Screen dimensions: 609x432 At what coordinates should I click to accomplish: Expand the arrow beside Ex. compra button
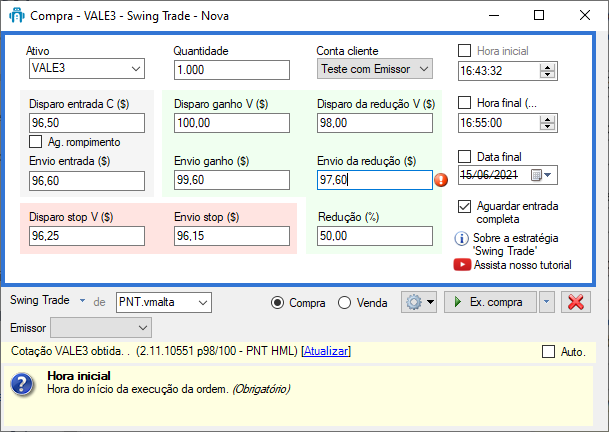point(546,302)
